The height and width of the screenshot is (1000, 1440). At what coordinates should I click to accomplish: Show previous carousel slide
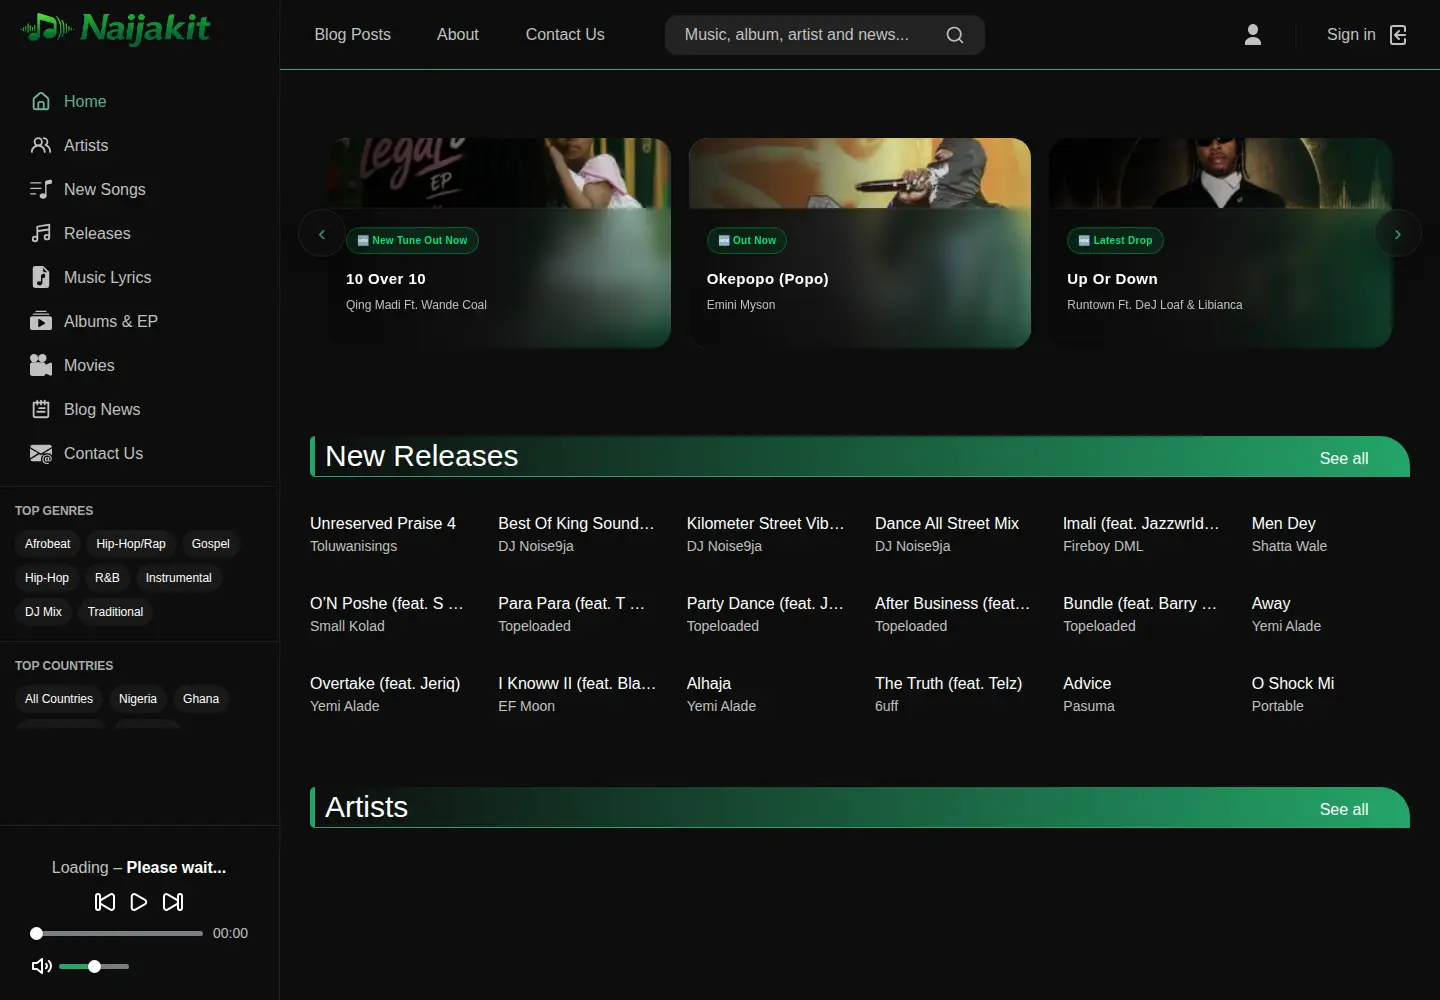tap(322, 234)
